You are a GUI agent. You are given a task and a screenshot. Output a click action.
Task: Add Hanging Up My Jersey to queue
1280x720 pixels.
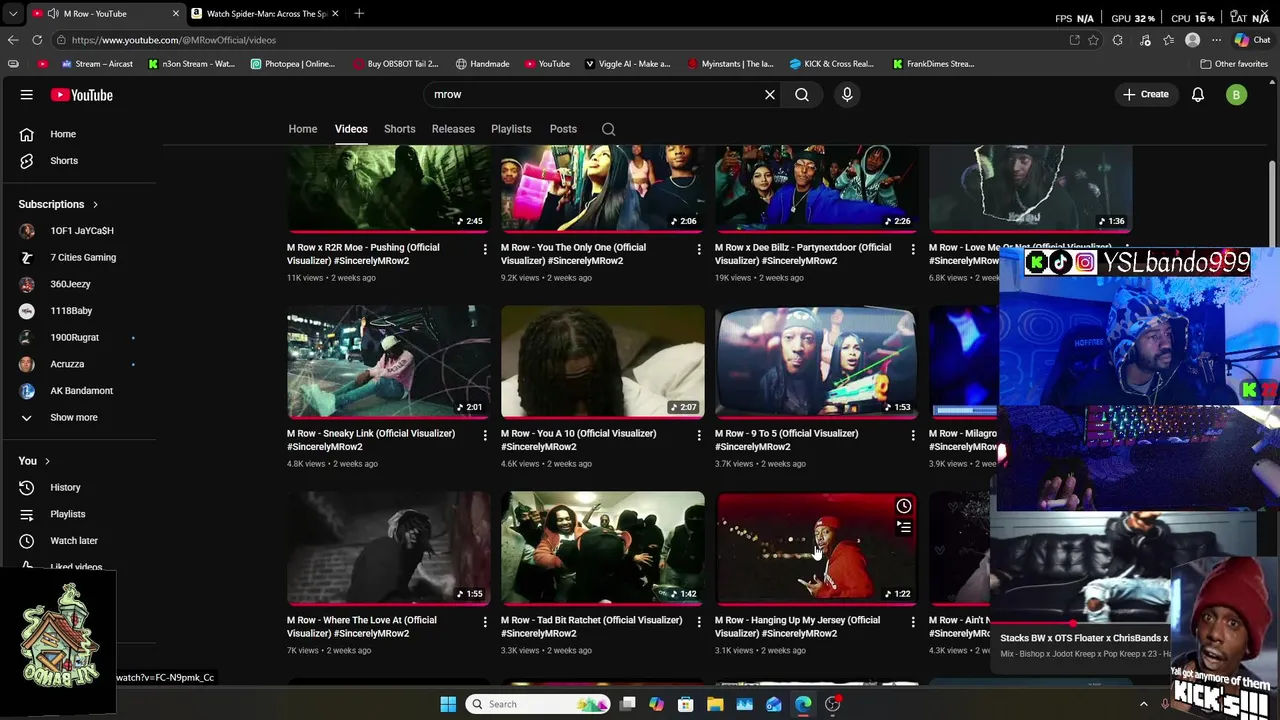904,527
